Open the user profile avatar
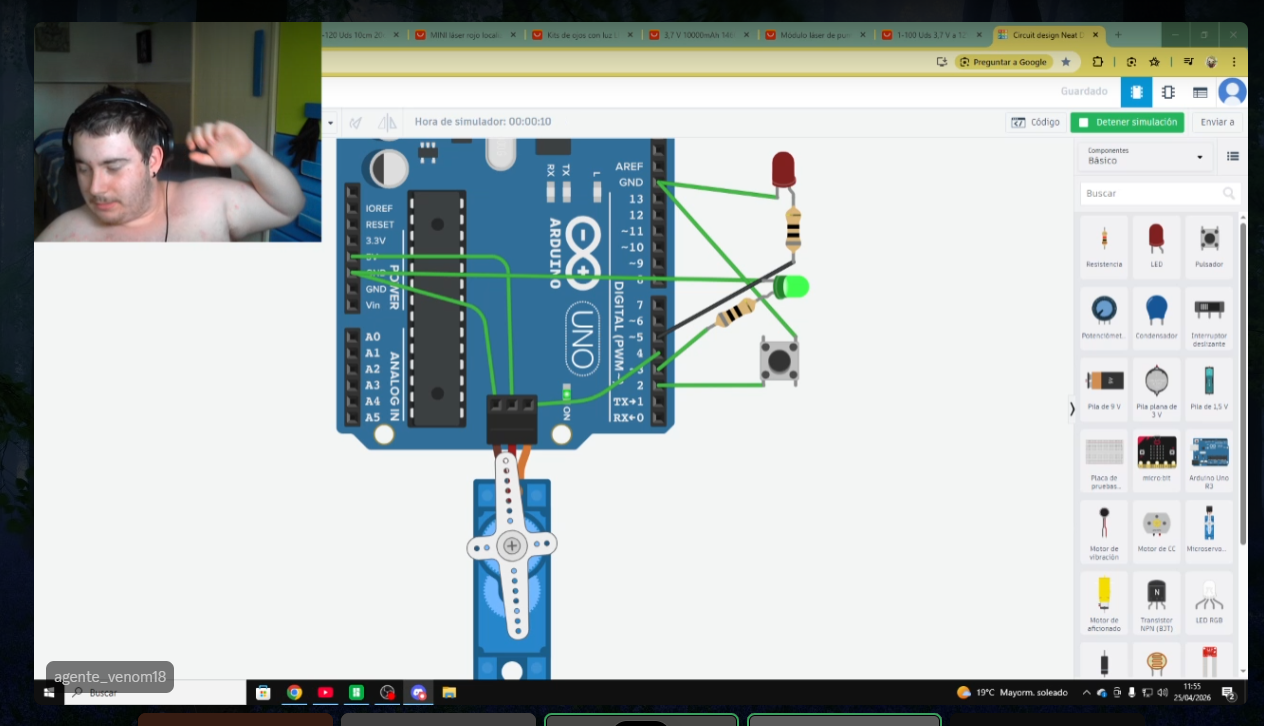Image resolution: width=1264 pixels, height=726 pixels. [1232, 92]
